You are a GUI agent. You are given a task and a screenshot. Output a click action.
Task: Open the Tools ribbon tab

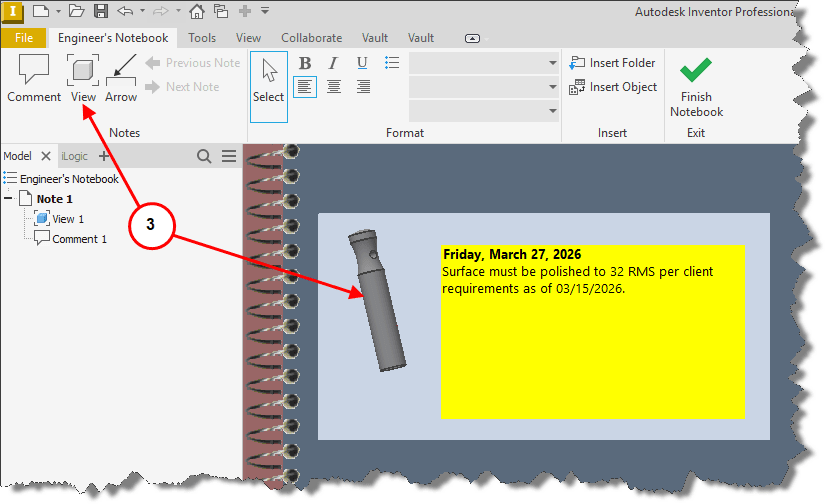click(x=202, y=38)
